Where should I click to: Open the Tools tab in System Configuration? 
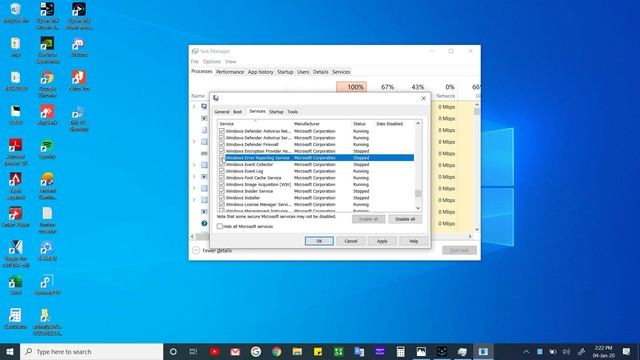[292, 111]
